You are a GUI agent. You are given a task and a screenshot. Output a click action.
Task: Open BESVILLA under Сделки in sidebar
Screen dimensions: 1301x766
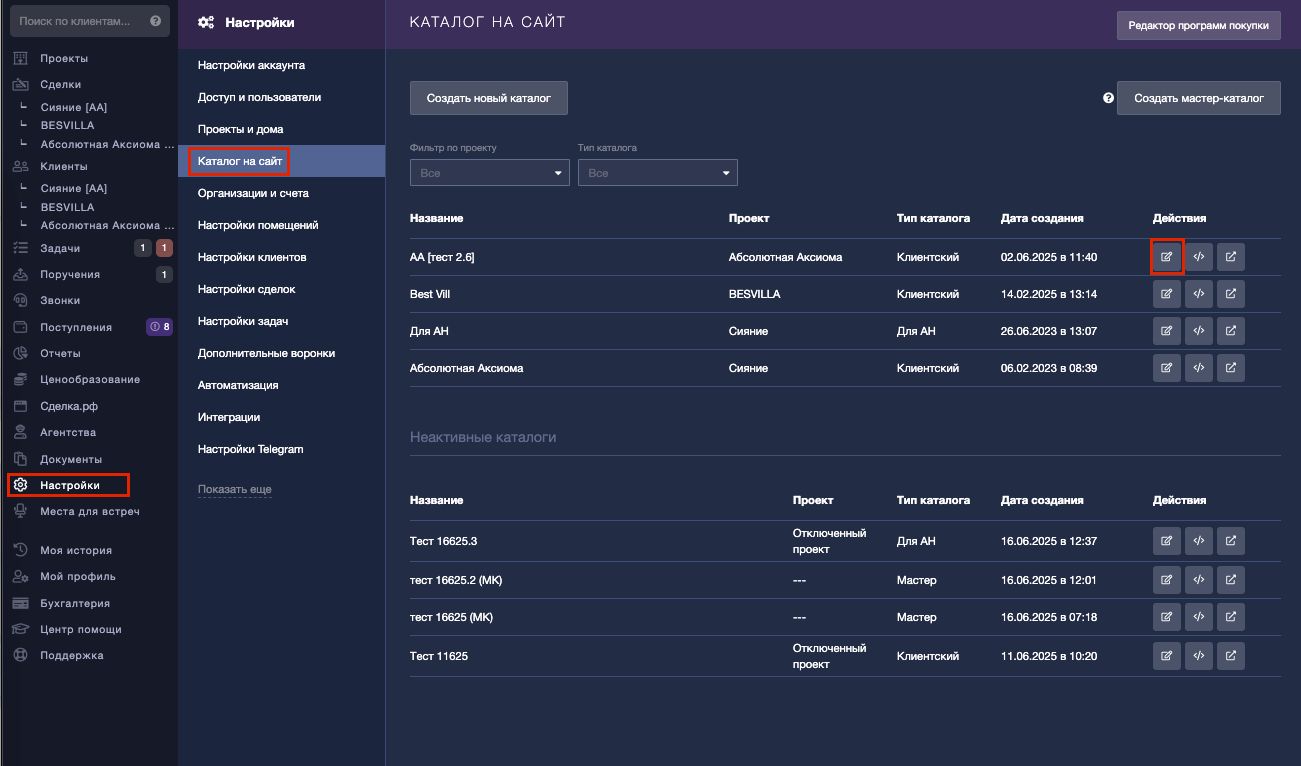click(x=67, y=125)
